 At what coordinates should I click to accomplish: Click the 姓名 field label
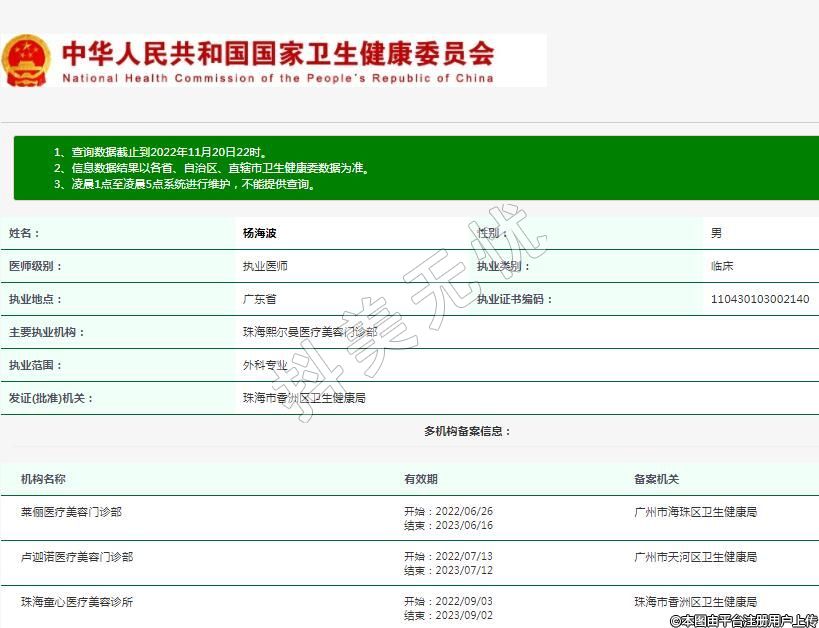[x=24, y=233]
